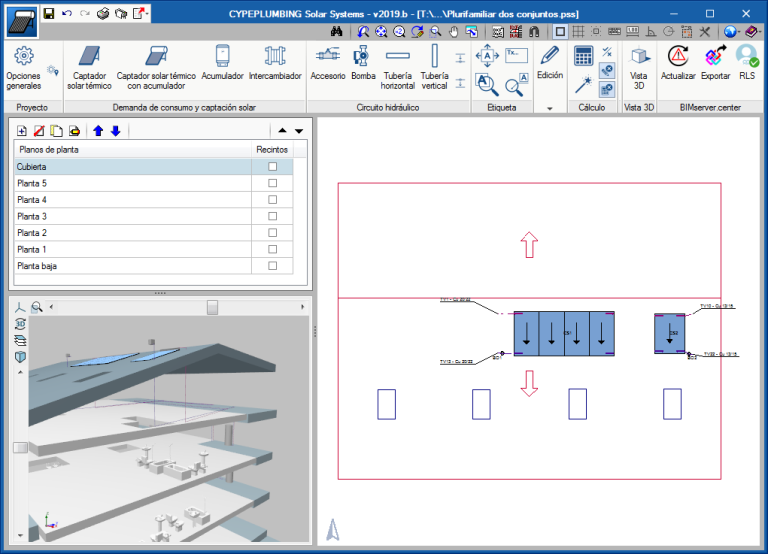The height and width of the screenshot is (554, 768).
Task: Select Planta 5 in floor list
Action: point(33,184)
